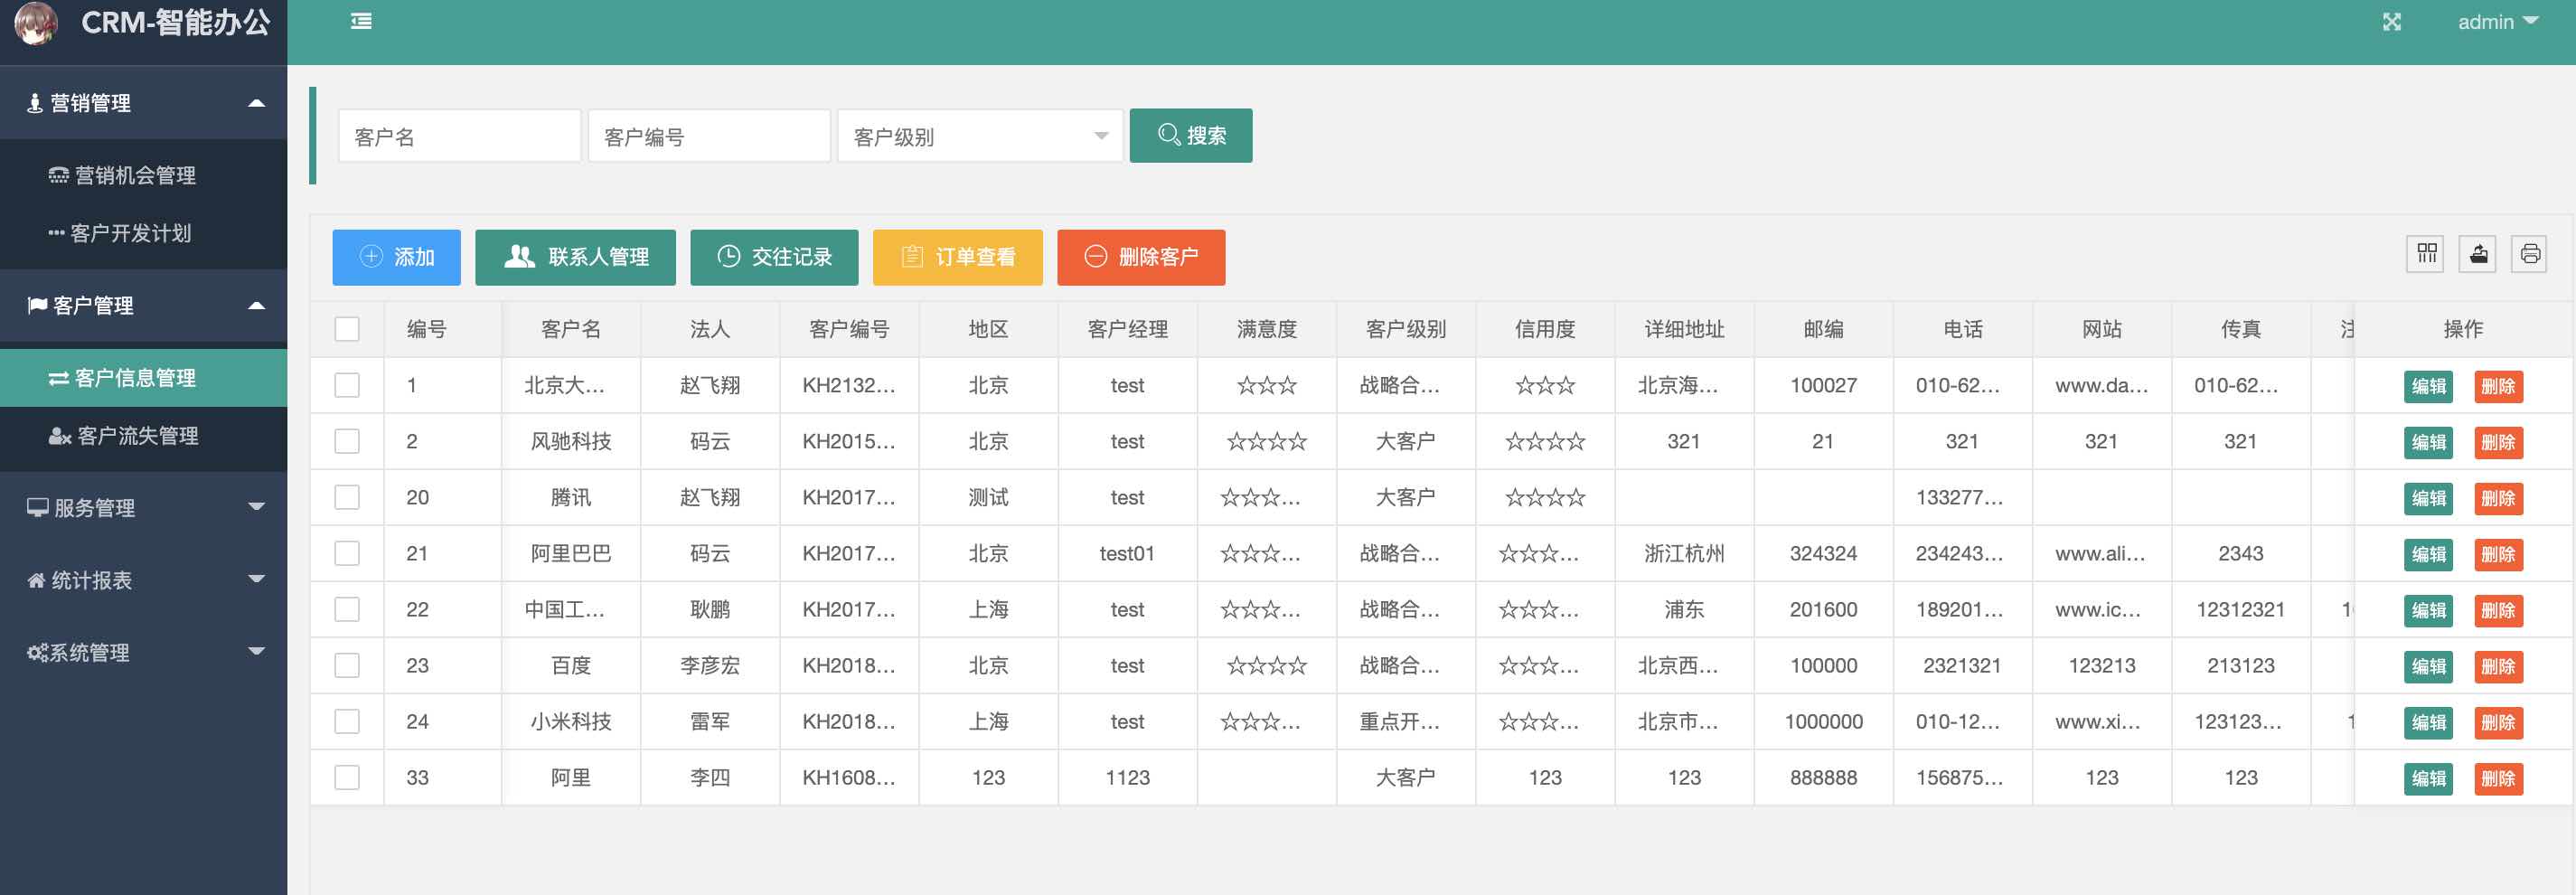Select 客户开发计划 in the sidebar
Screen dimensions: 2576x895
pos(131,234)
